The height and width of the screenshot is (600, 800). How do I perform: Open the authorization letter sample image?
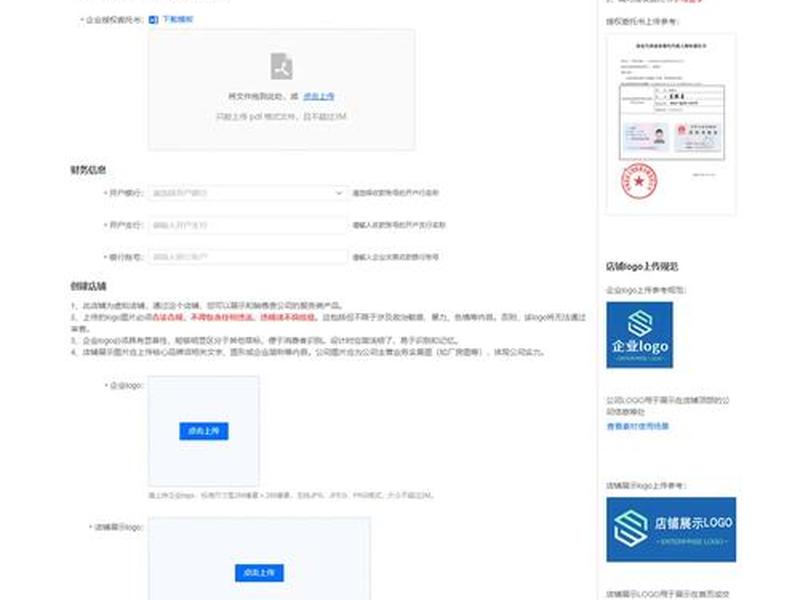tap(671, 124)
